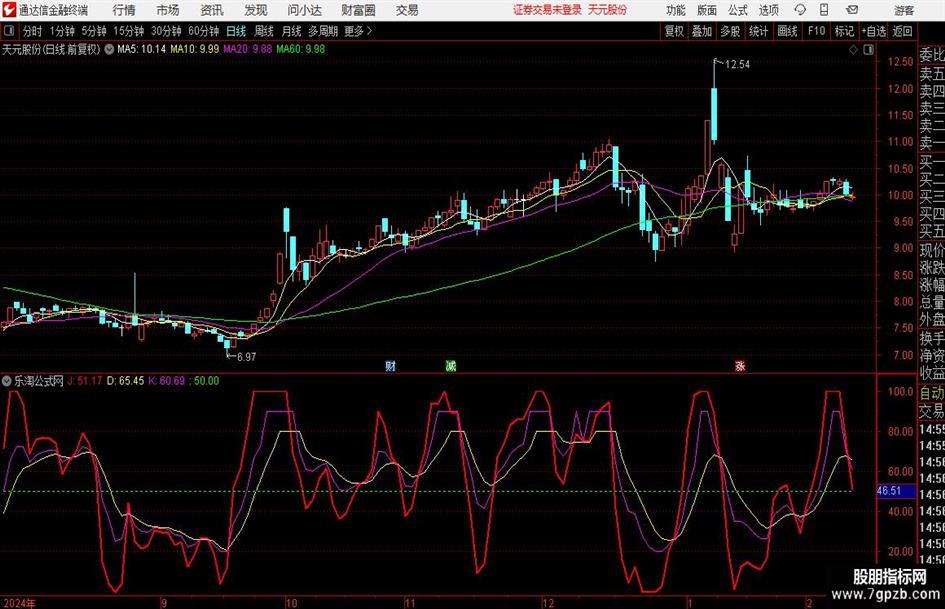This screenshot has height=609, width=945.
Task: Click the 天元股份 red title link
Action: pyautogui.click(x=607, y=10)
